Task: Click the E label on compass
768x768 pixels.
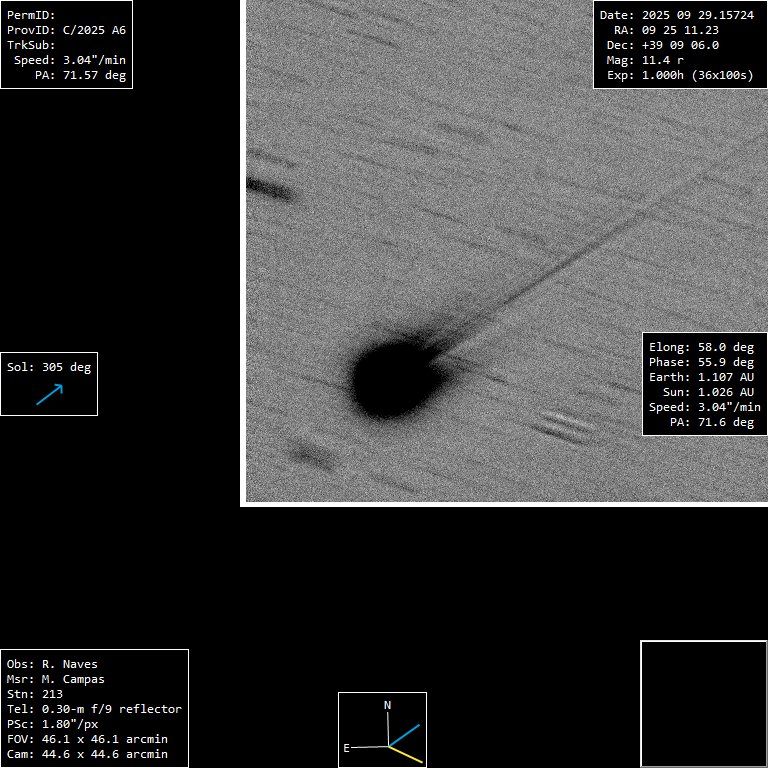Action: click(x=347, y=747)
